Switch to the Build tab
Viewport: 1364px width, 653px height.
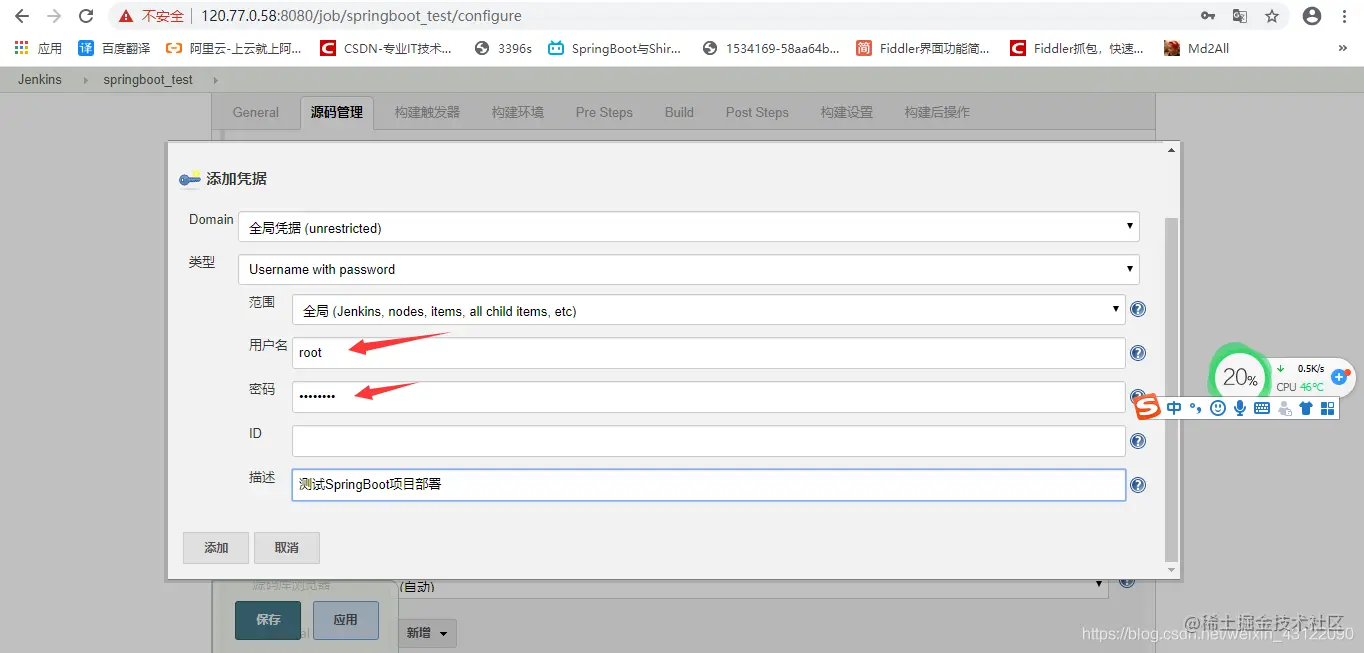pyautogui.click(x=679, y=112)
